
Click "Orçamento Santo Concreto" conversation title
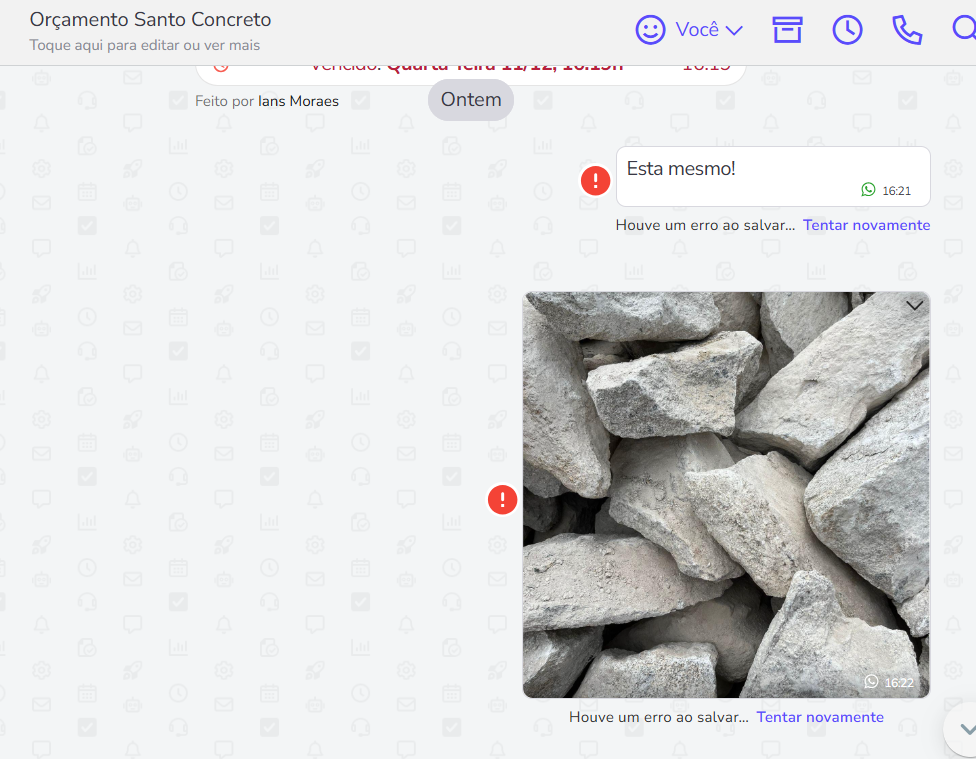pyautogui.click(x=150, y=20)
